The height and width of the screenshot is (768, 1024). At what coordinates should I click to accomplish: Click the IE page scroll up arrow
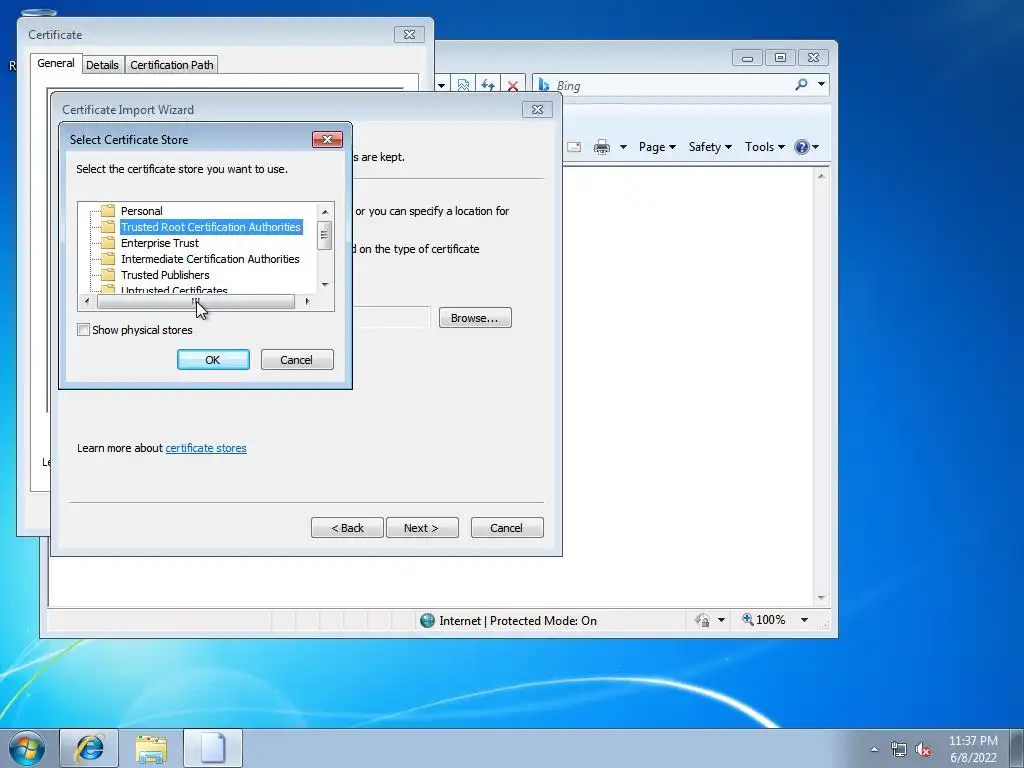pos(821,176)
